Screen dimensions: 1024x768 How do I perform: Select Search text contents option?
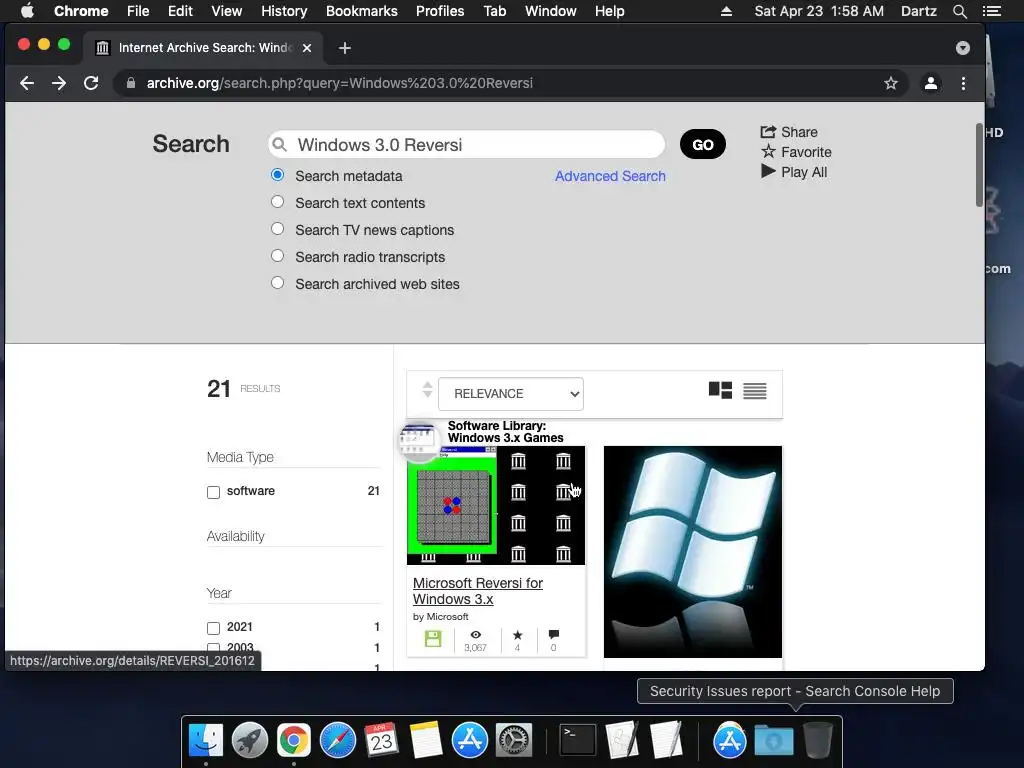[278, 202]
